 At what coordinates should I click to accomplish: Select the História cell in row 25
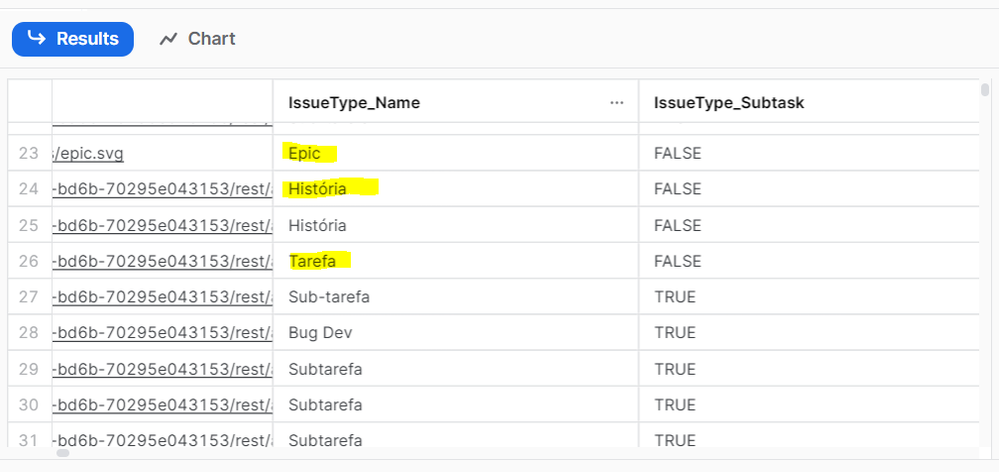[456, 225]
